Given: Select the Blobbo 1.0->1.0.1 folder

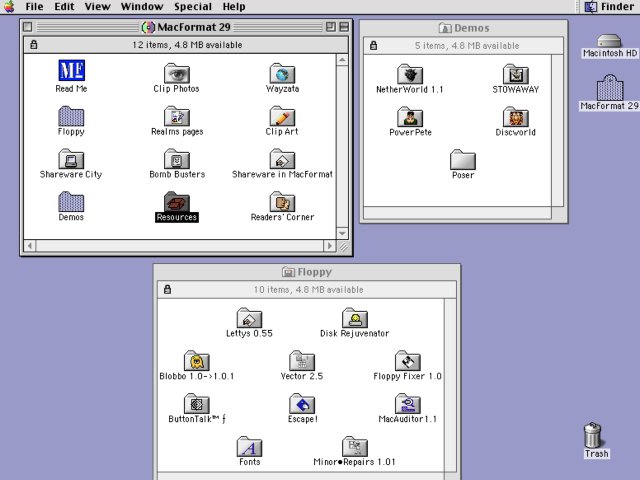Looking at the screenshot, I should [x=196, y=361].
